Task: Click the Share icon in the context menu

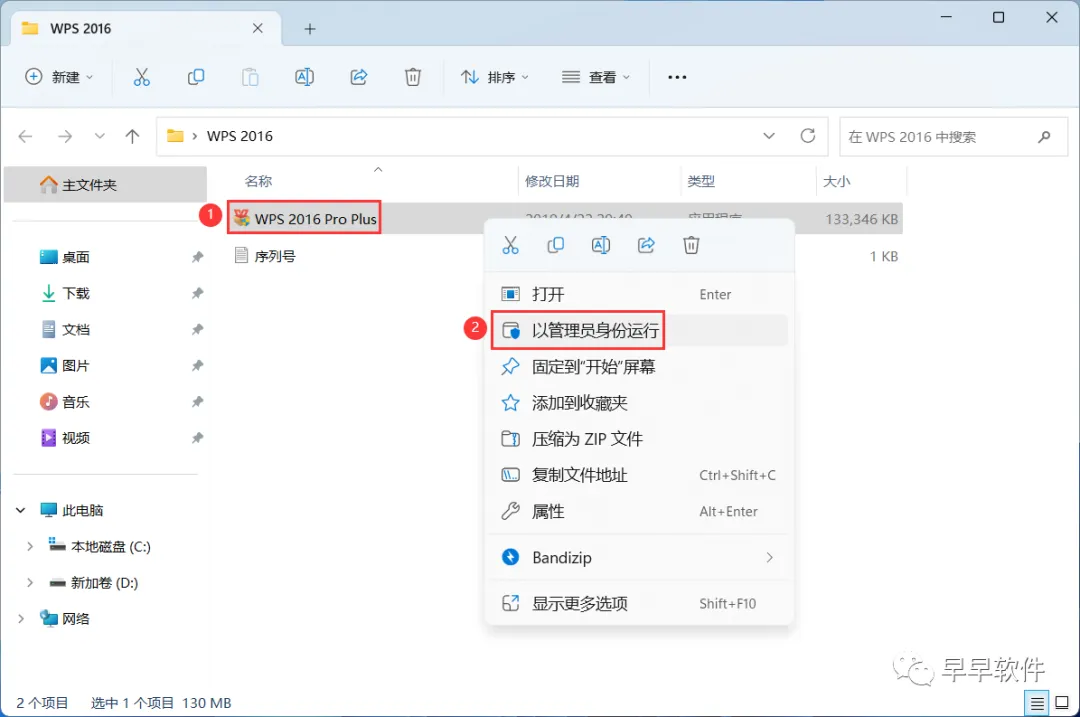Action: 646,245
